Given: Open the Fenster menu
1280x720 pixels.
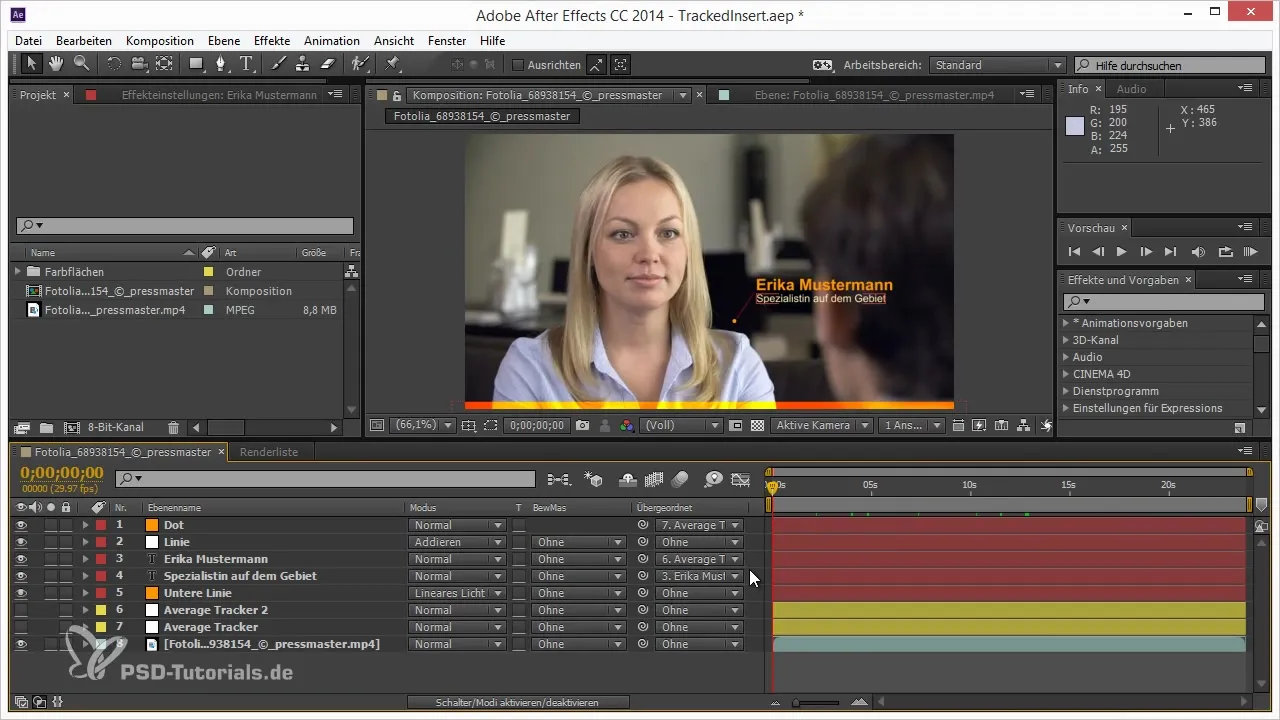Looking at the screenshot, I should (447, 41).
